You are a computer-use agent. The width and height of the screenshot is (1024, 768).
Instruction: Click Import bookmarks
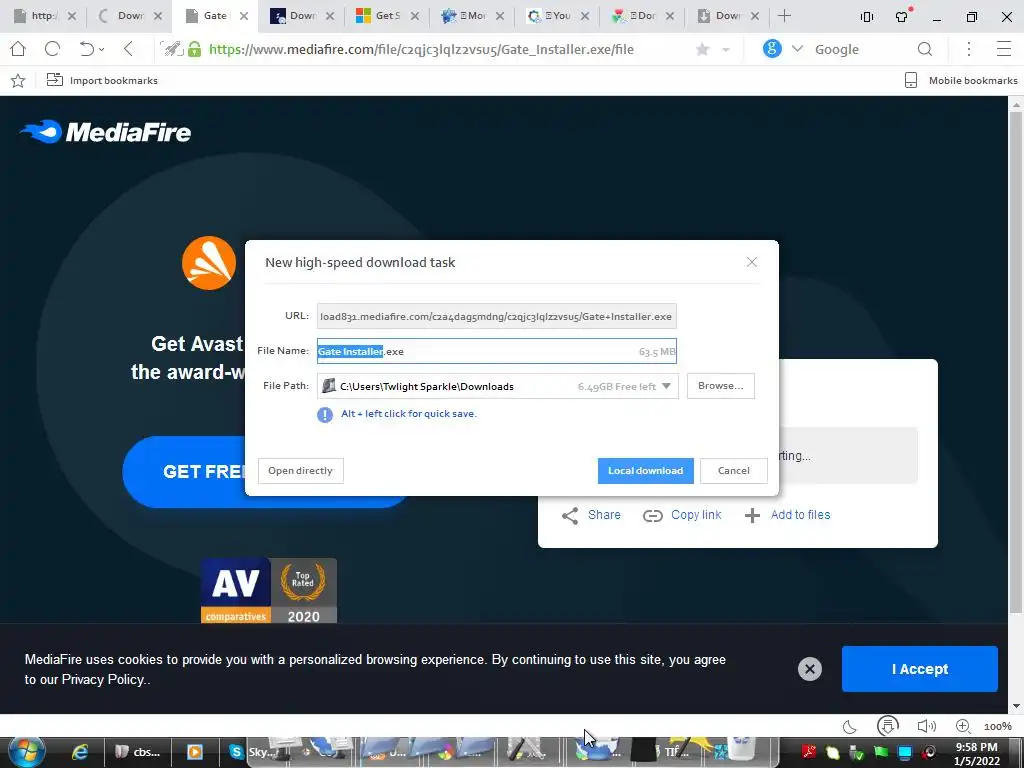(x=102, y=80)
